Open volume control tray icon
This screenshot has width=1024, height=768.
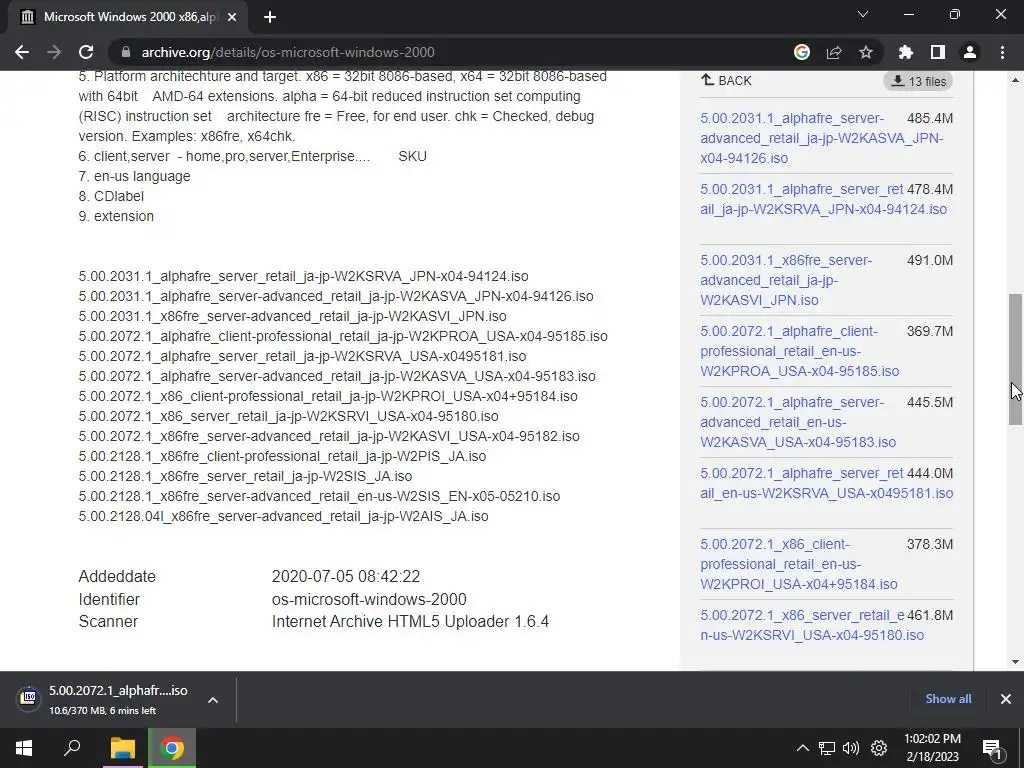tap(851, 748)
